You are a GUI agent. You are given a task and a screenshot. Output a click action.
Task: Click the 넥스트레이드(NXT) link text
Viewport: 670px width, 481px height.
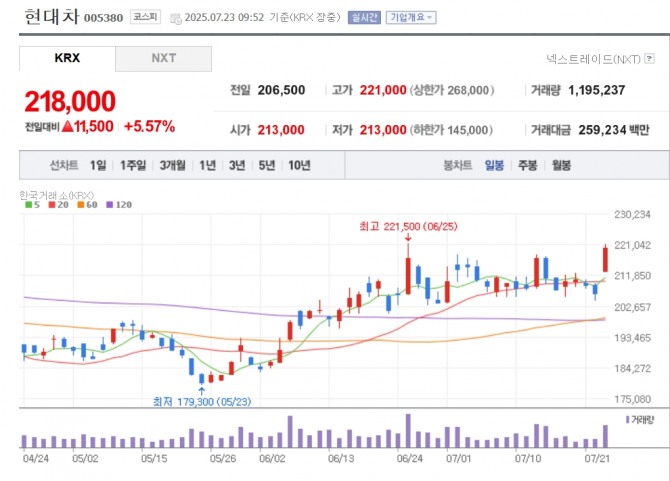[x=594, y=59]
